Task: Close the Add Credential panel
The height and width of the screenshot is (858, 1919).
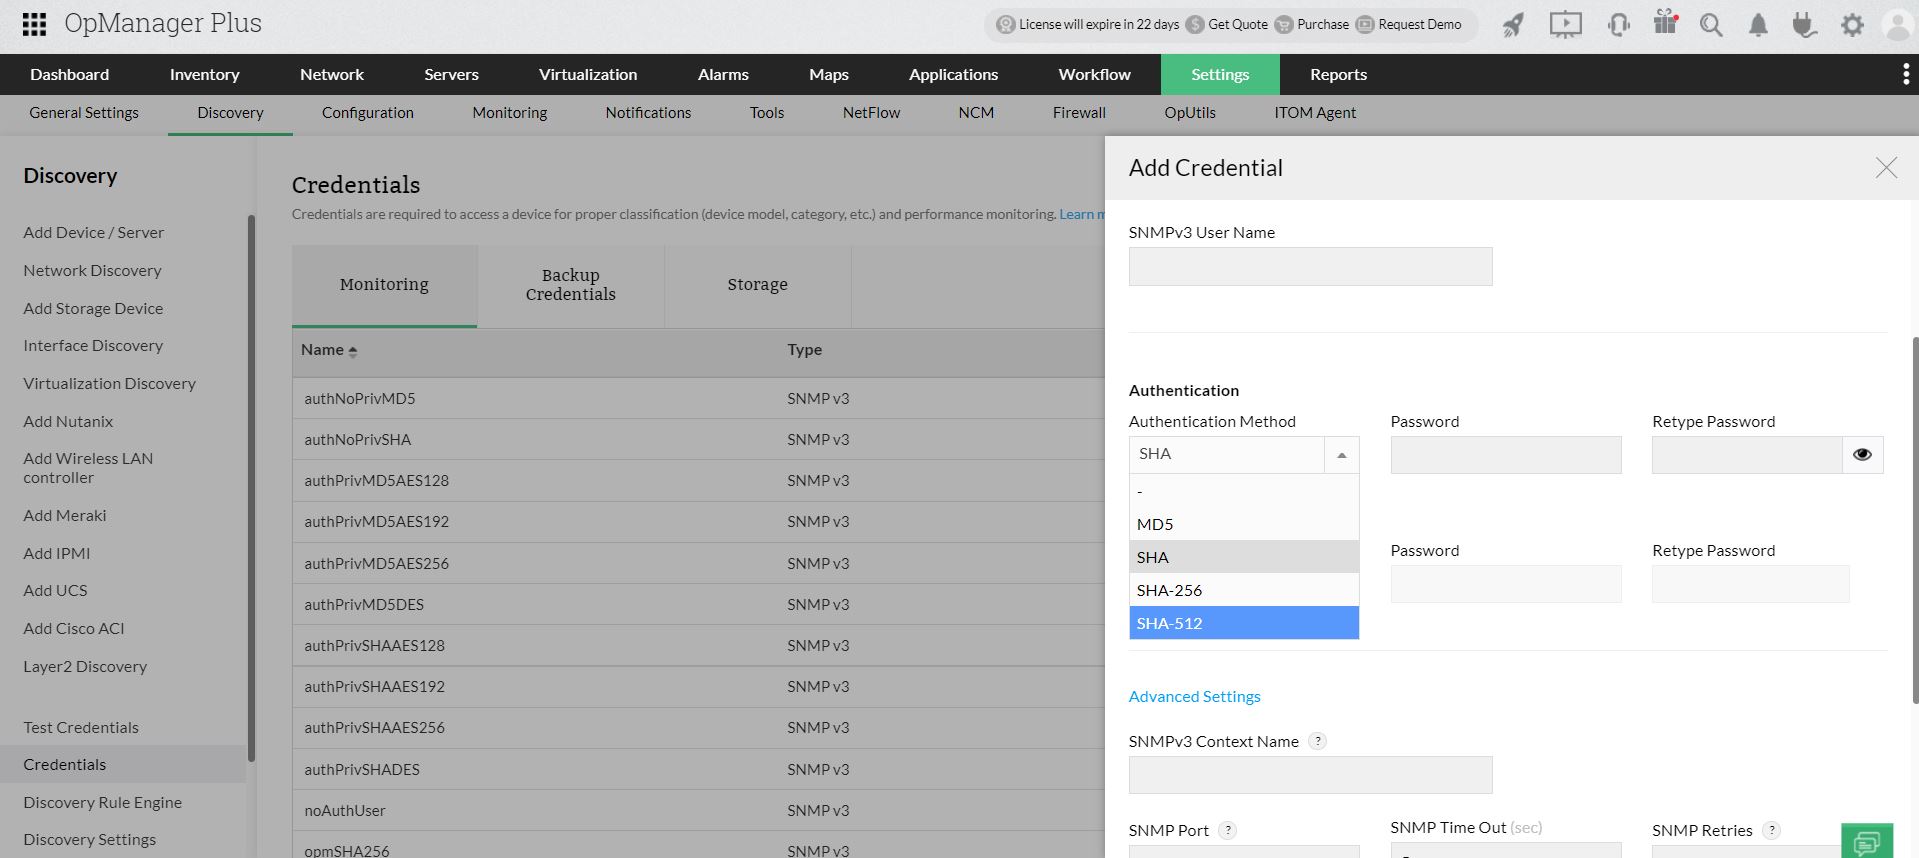Action: tap(1885, 168)
